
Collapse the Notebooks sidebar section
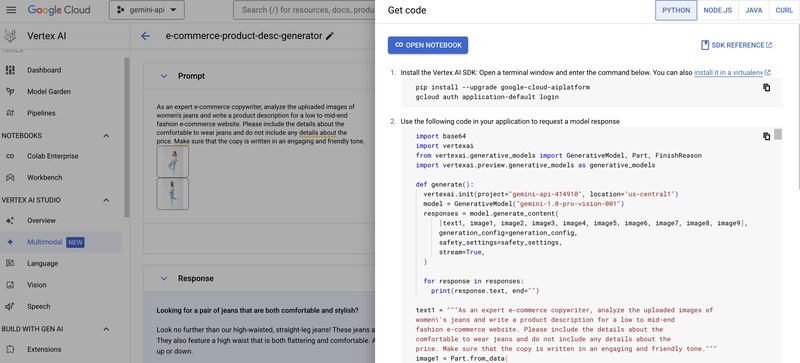(106, 136)
